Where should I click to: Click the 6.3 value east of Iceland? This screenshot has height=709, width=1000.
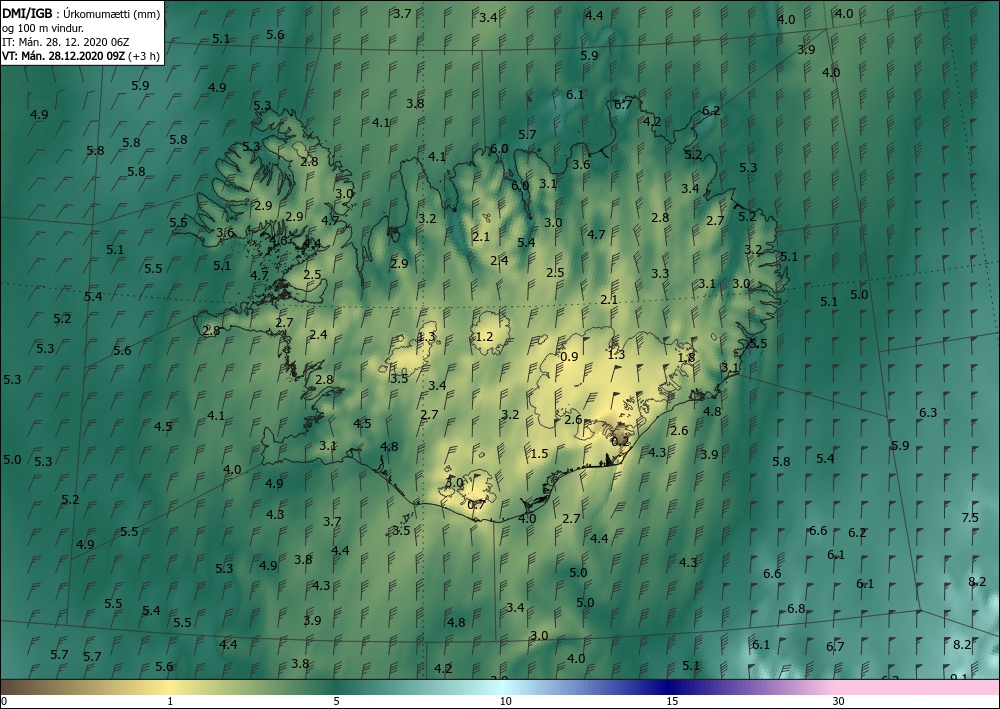click(x=928, y=413)
